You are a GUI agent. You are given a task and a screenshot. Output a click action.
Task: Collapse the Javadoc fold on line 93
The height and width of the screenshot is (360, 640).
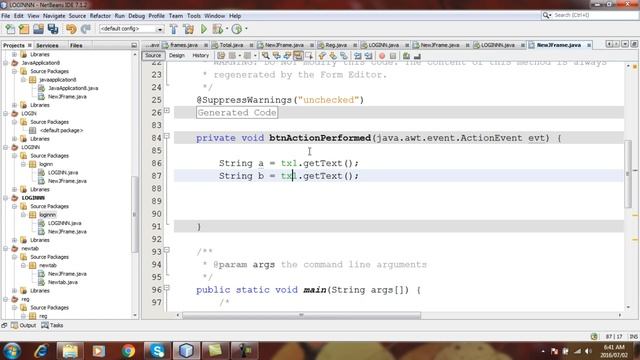[x=167, y=249]
